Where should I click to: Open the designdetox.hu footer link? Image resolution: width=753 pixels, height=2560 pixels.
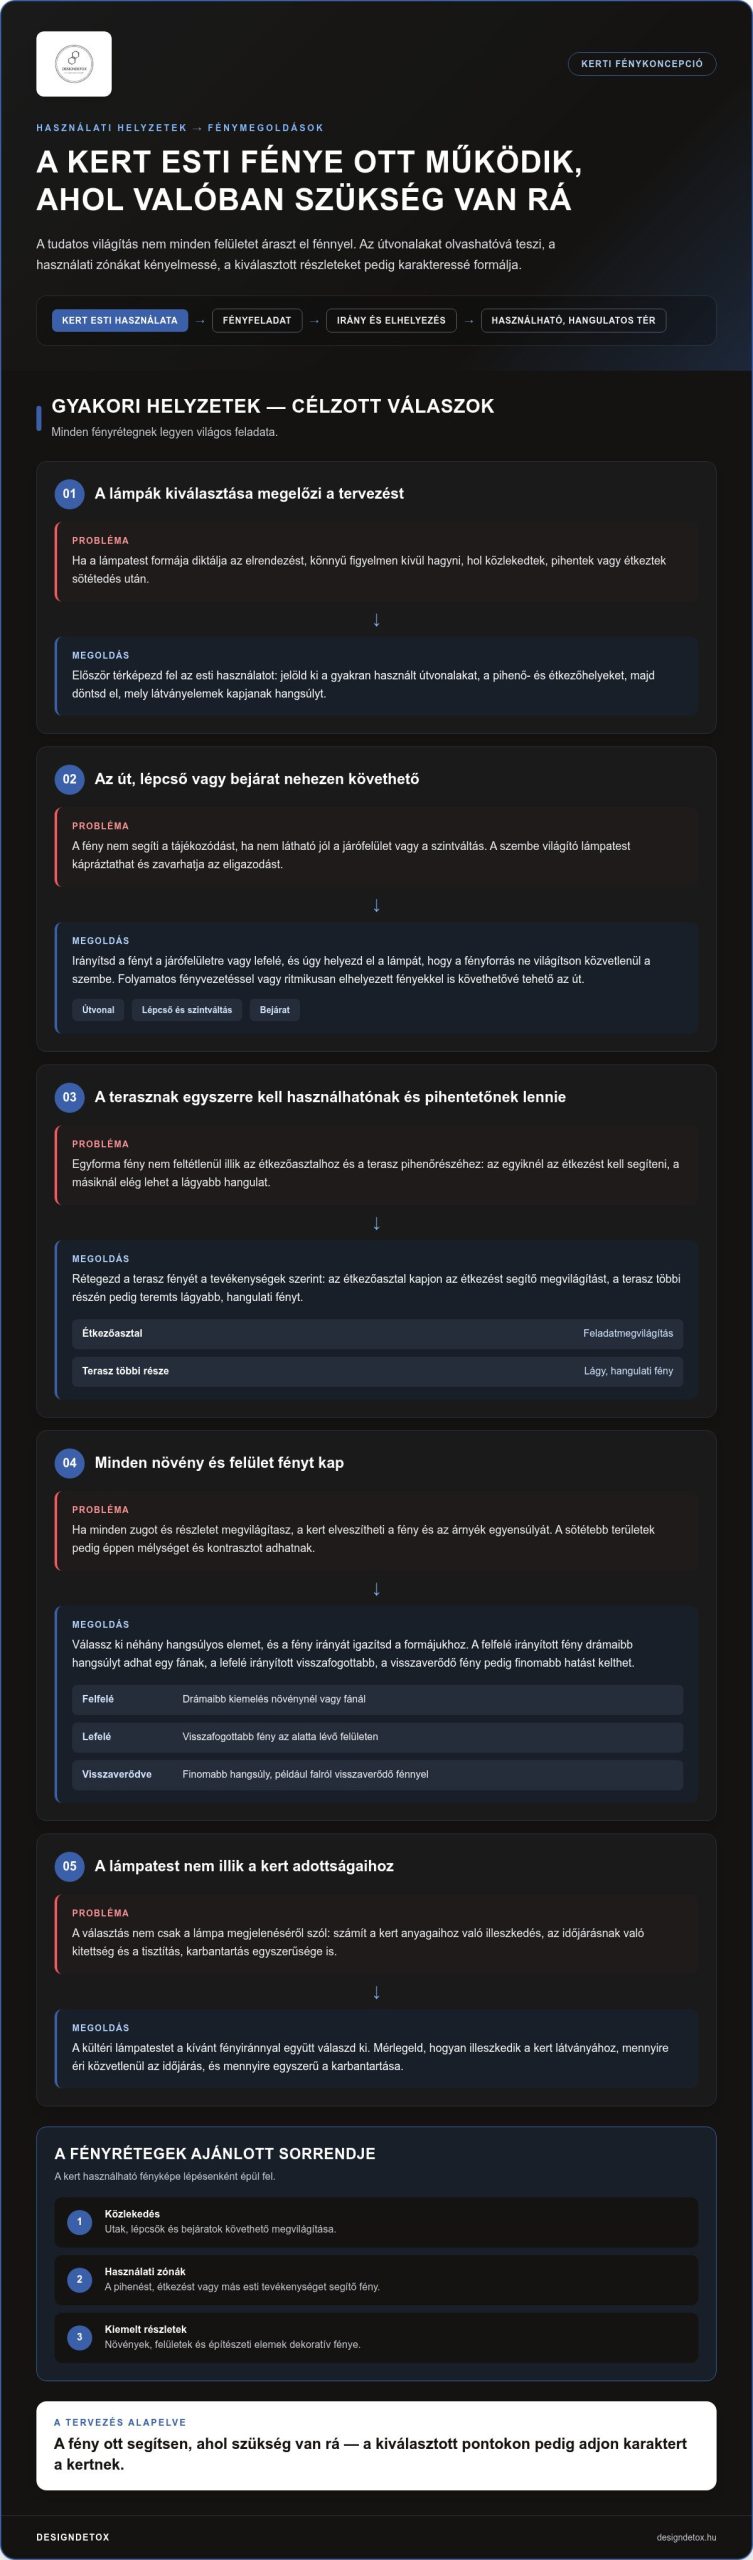point(686,2538)
